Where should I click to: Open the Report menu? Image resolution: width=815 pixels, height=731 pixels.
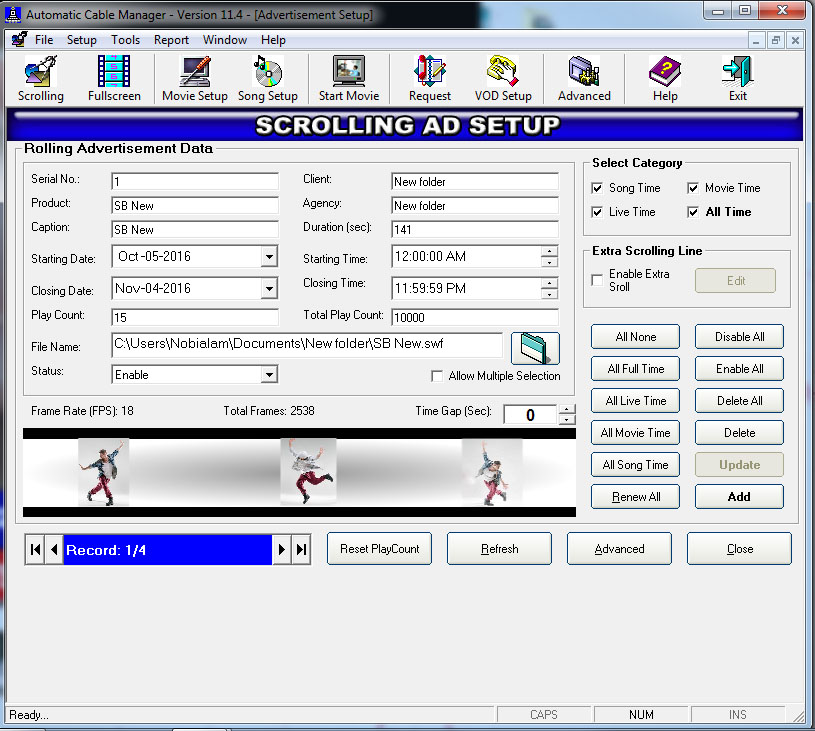click(171, 40)
